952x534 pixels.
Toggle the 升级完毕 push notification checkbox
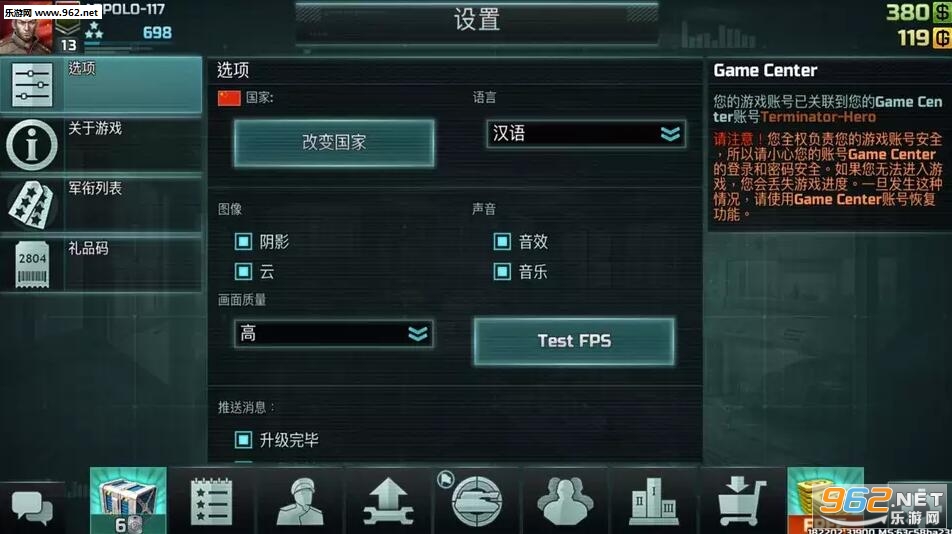(x=243, y=439)
